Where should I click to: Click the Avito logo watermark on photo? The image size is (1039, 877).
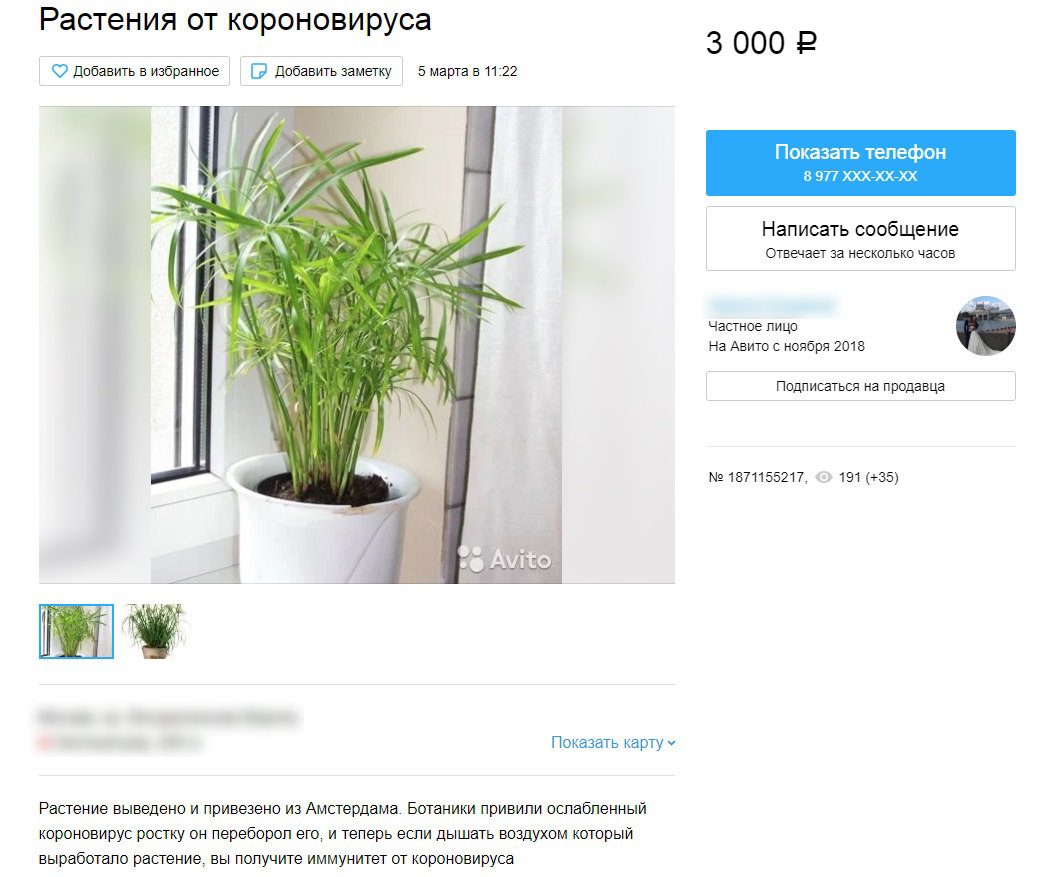504,559
